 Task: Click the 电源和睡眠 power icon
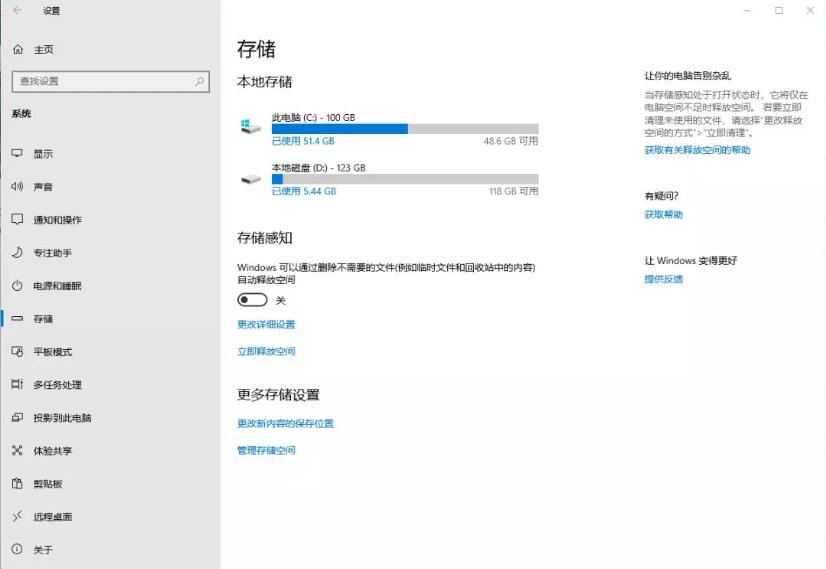pyautogui.click(x=17, y=285)
